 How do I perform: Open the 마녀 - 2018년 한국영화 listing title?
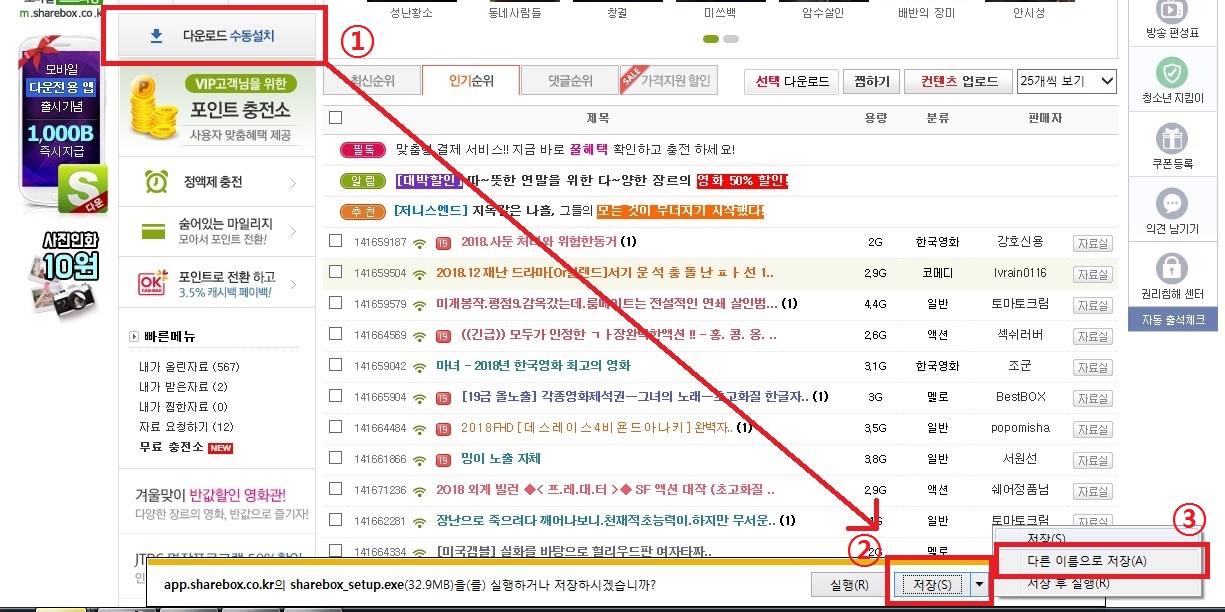click(x=533, y=366)
